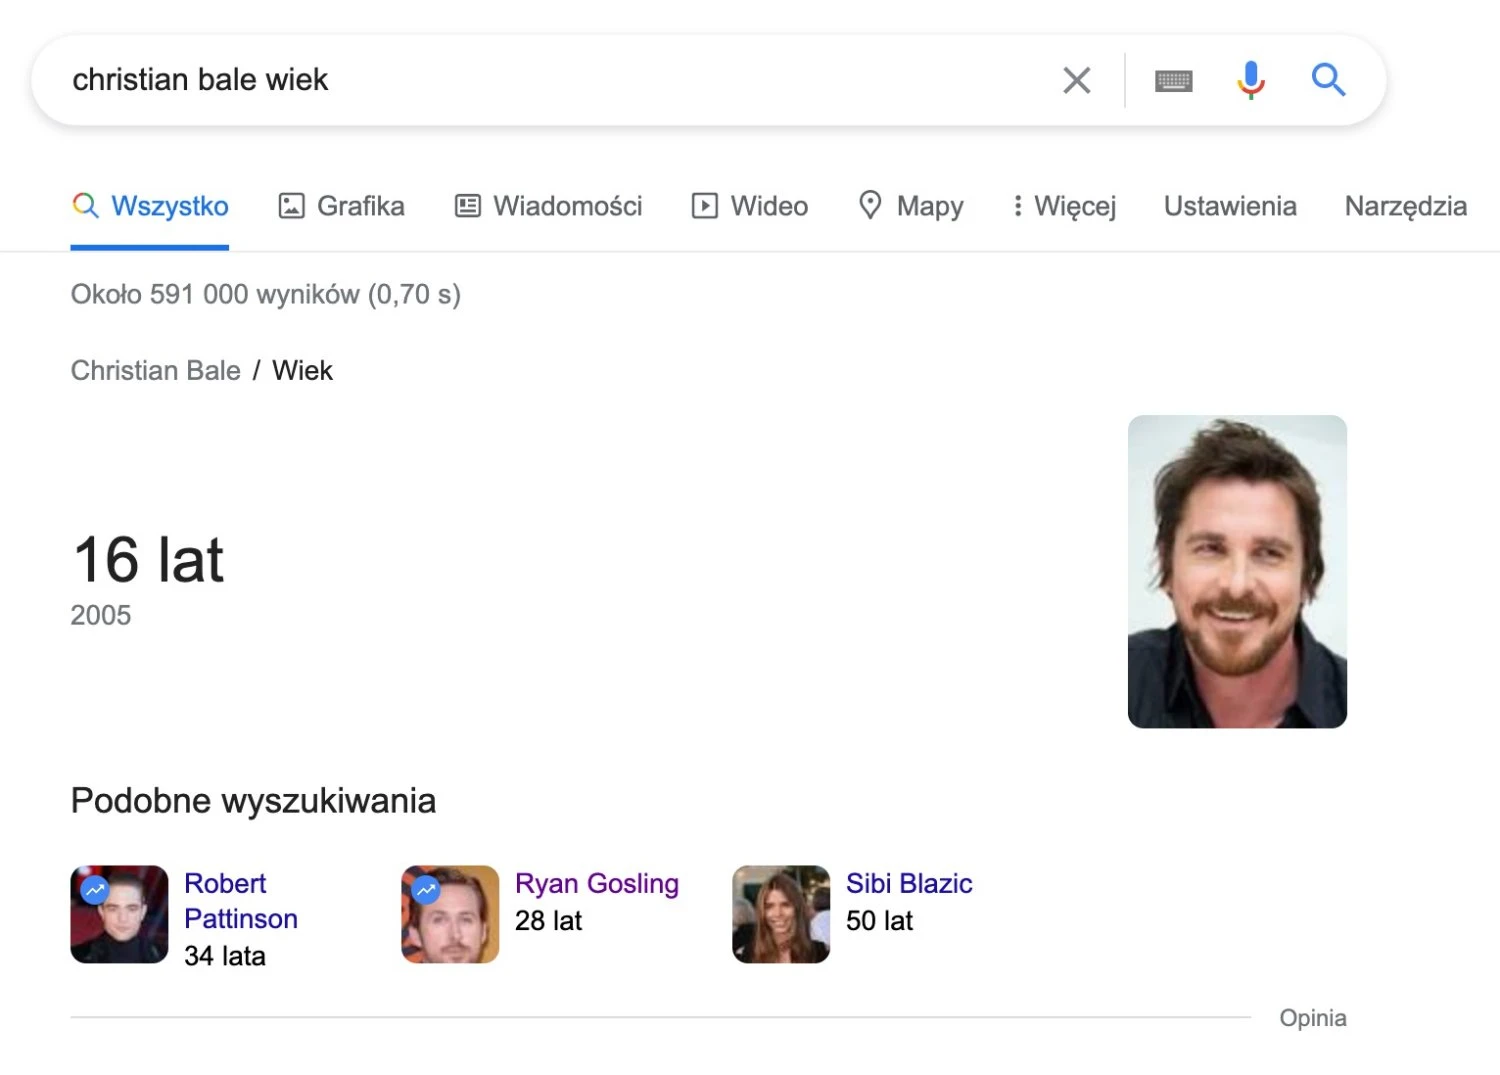1500x1075 pixels.
Task: Click the '50 lat' age text
Action: tap(879, 921)
